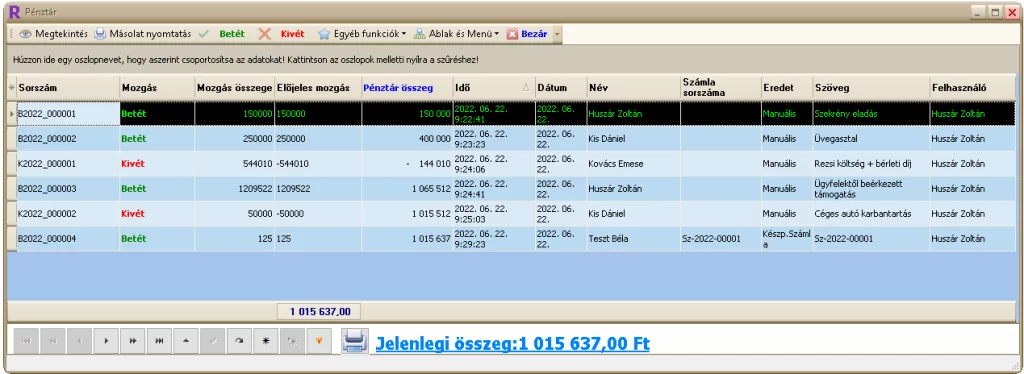Click the 1209522 Mozgás összege amount cell
This screenshot has height=374, width=1024.
[x=234, y=189]
